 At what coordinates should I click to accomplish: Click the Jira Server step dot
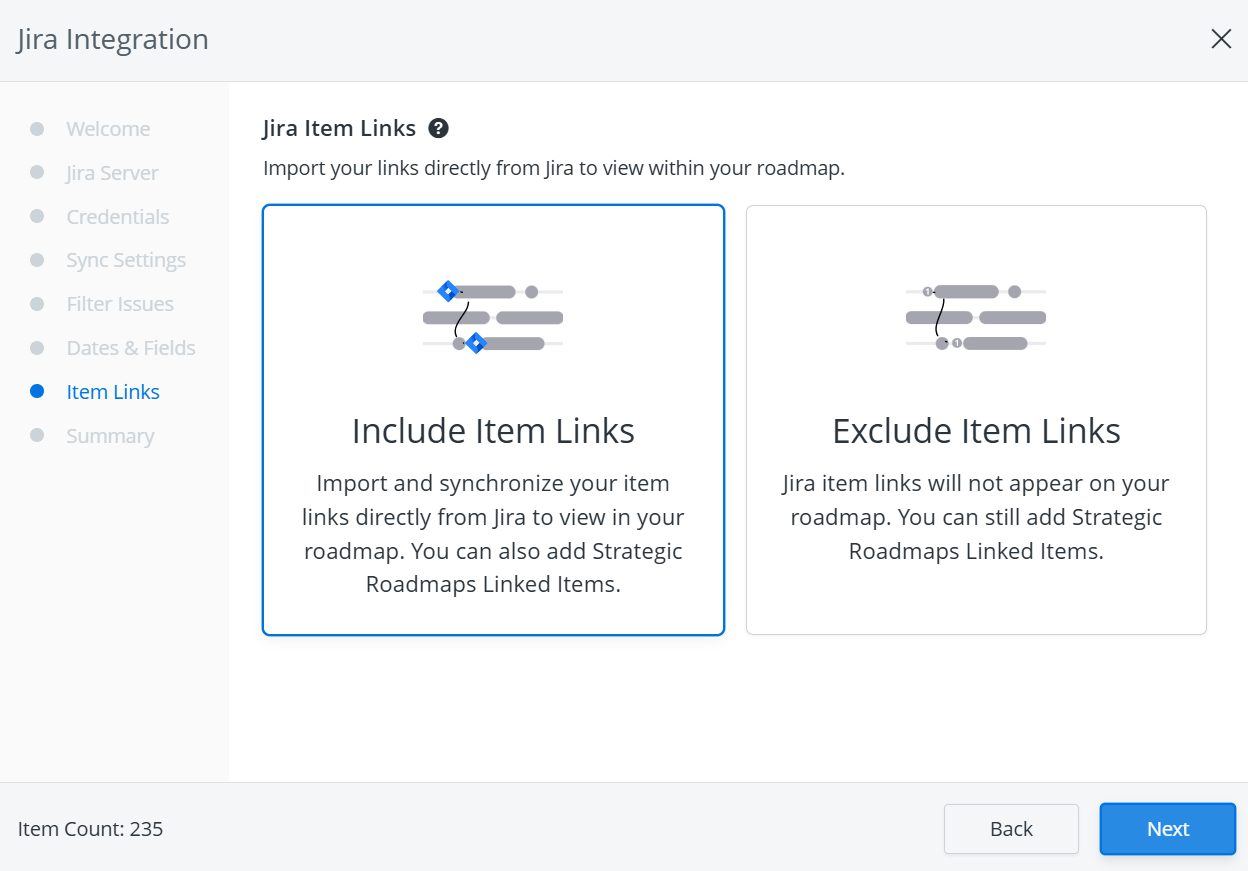(x=38, y=173)
